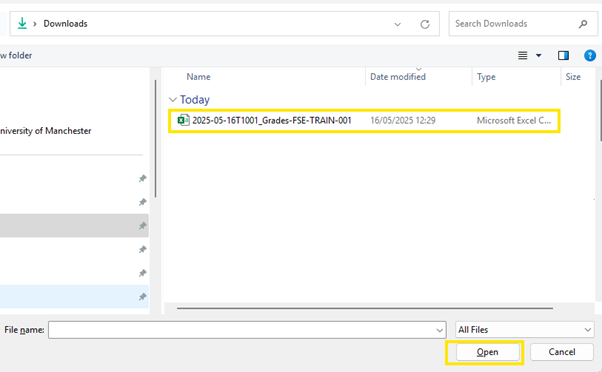Click the refresh icon in address bar

(425, 24)
